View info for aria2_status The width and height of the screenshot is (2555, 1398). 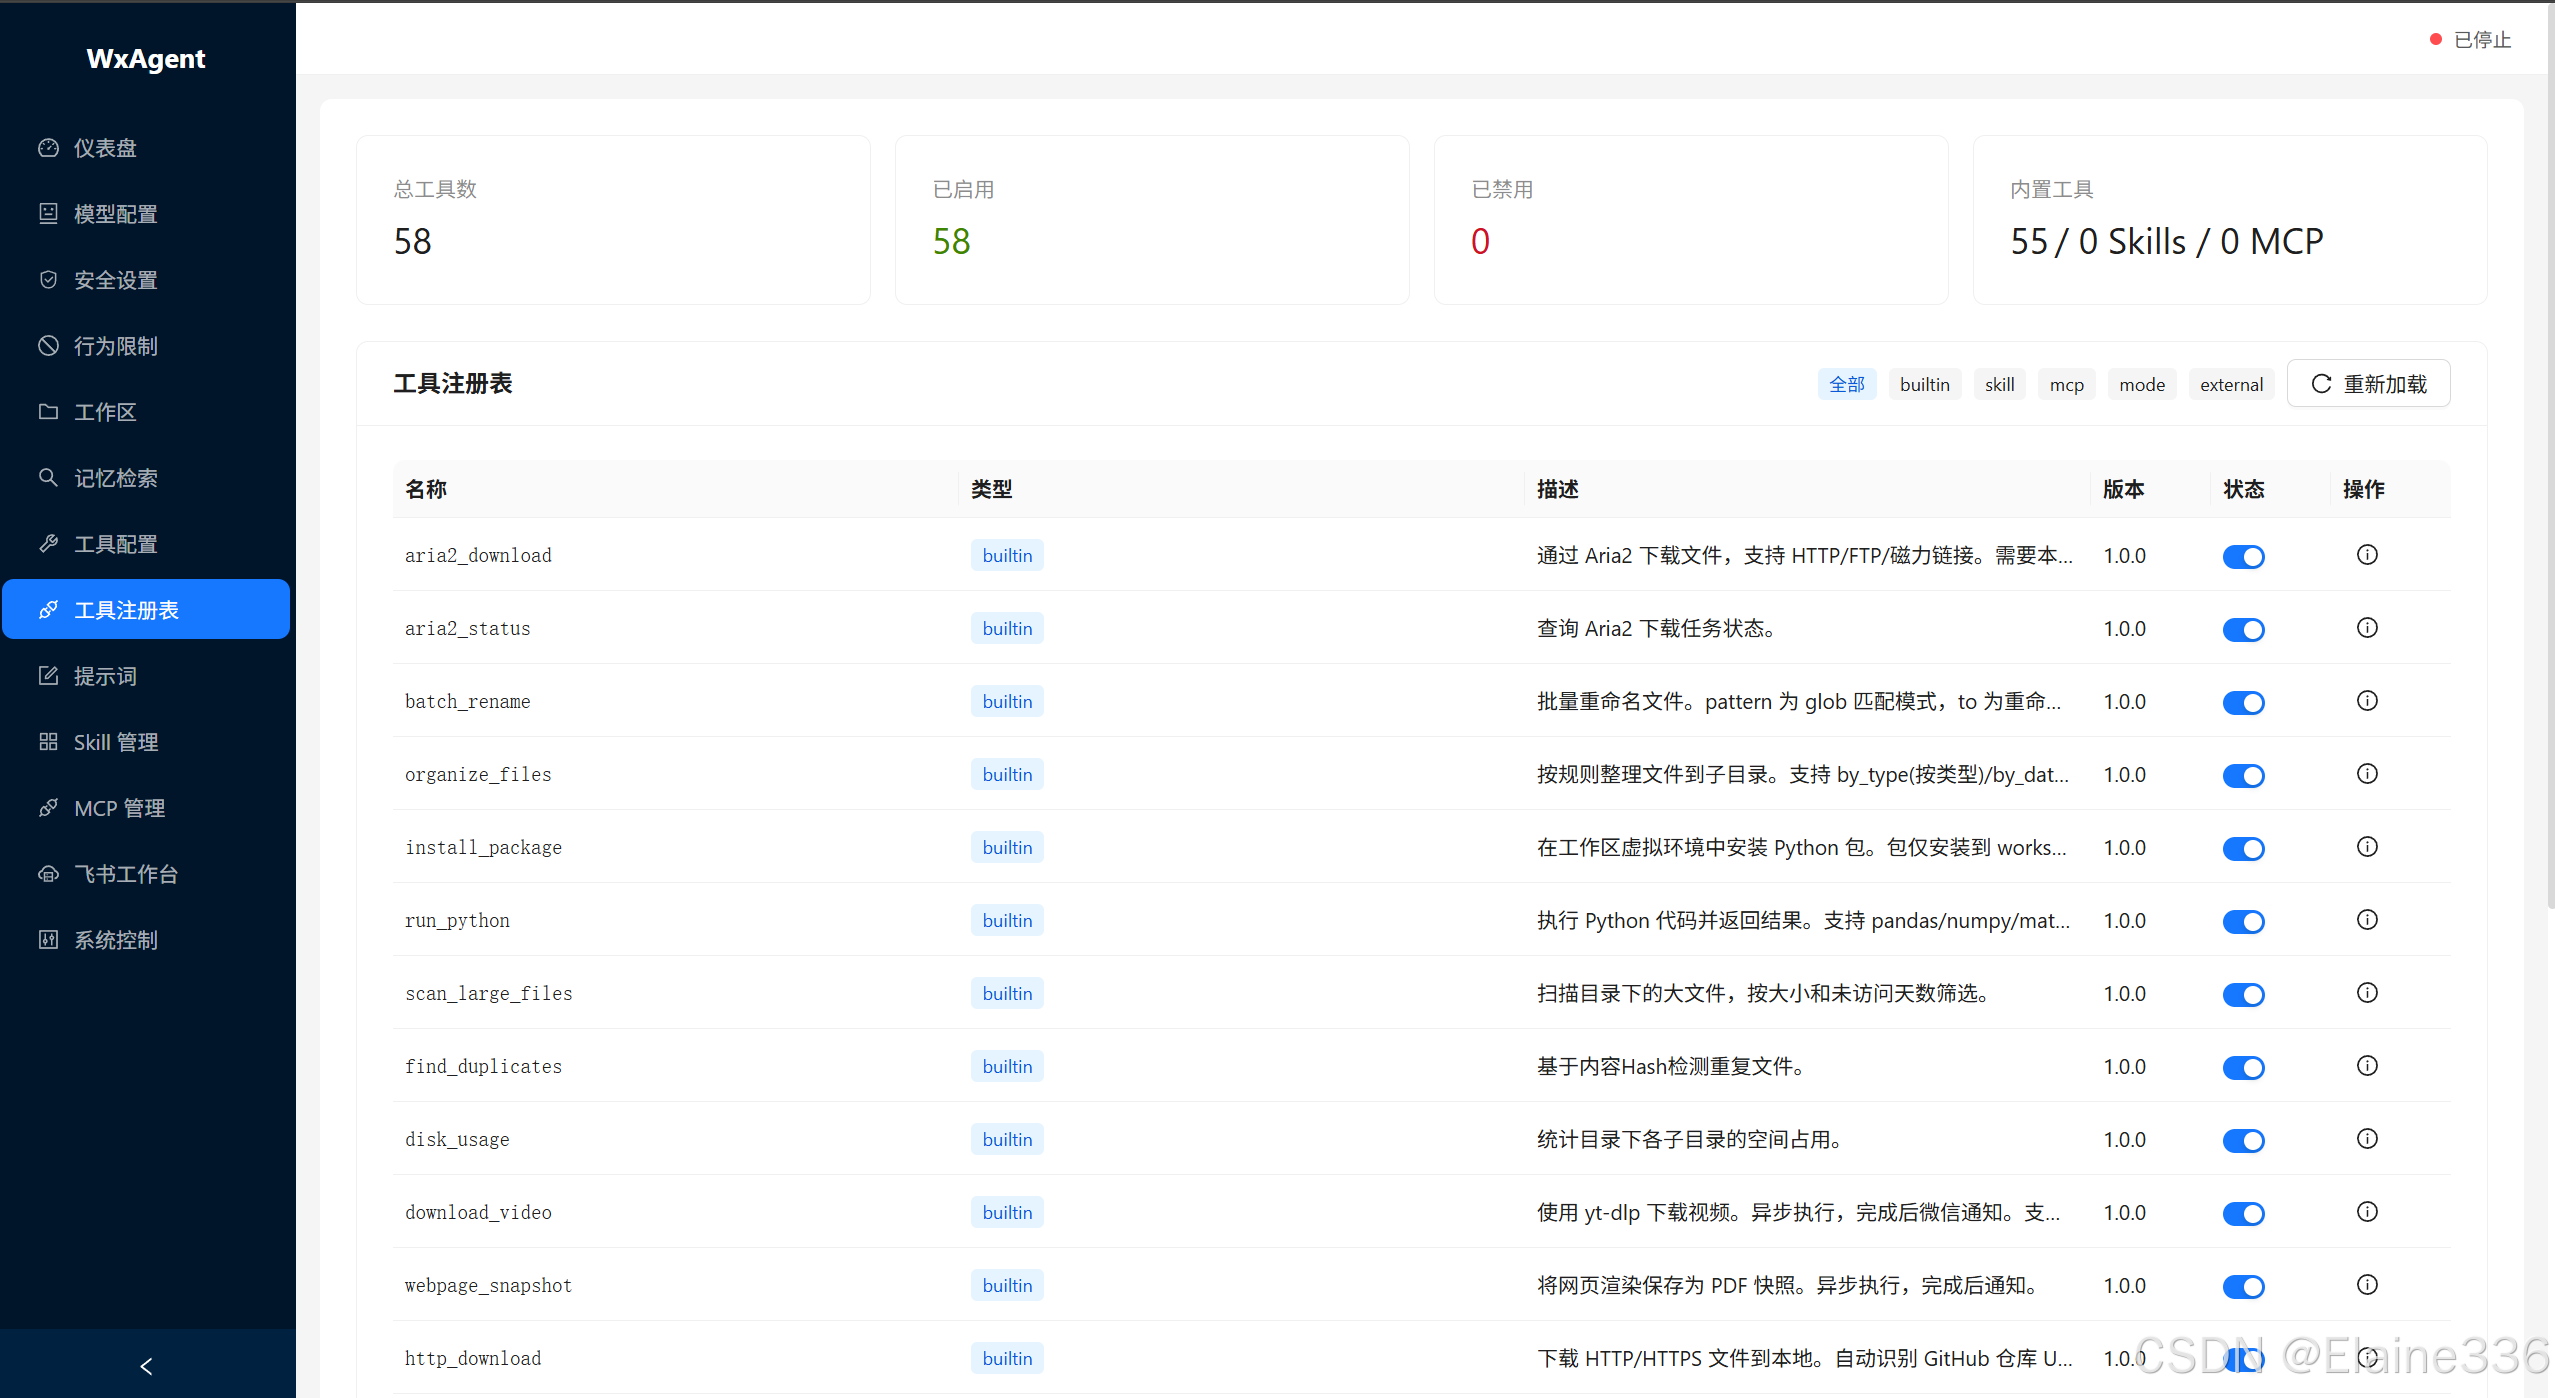click(x=2367, y=628)
